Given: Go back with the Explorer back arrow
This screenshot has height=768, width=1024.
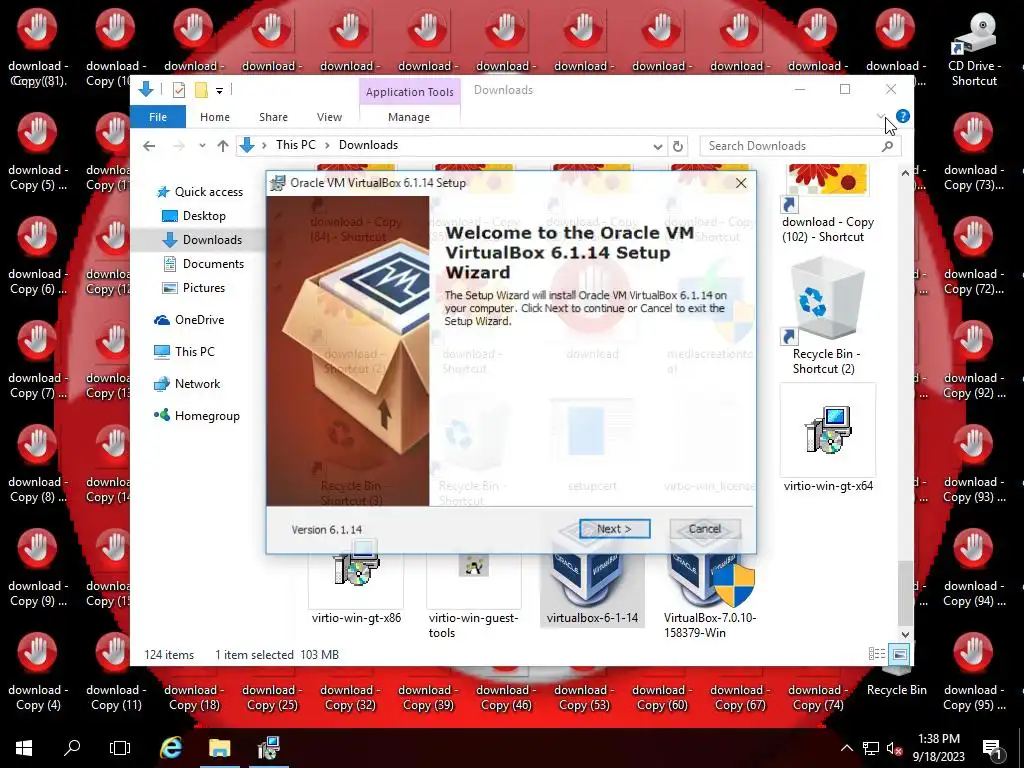Looking at the screenshot, I should 149,146.
